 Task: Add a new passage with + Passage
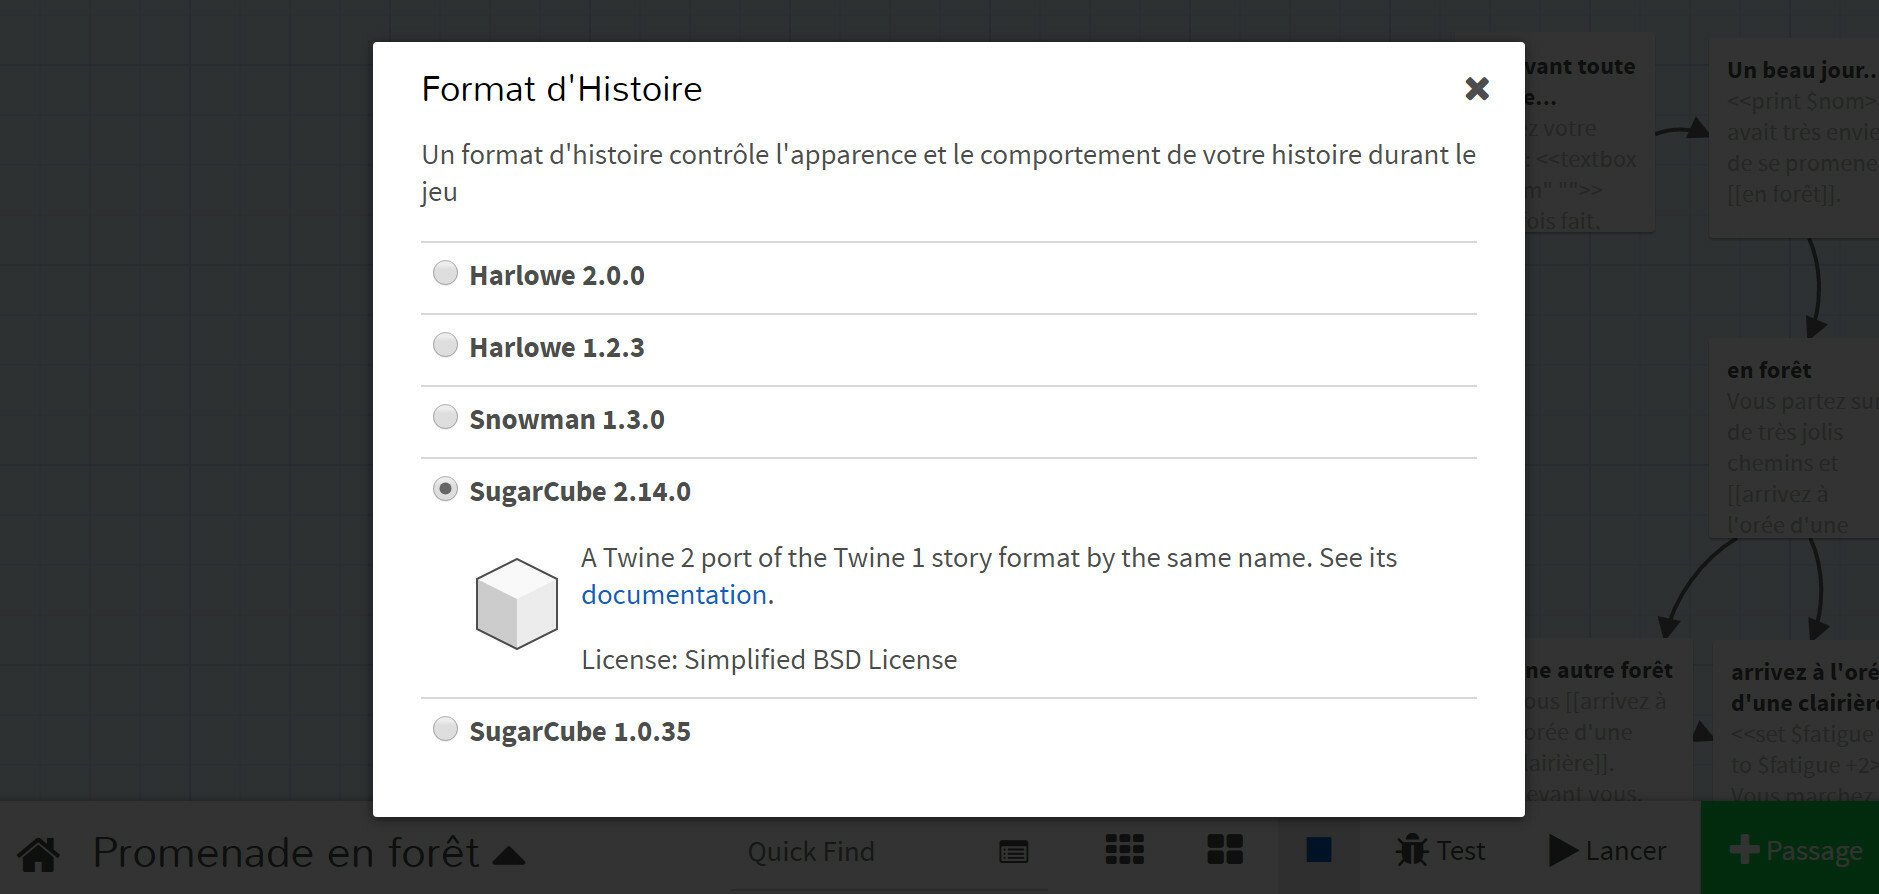pyautogui.click(x=1795, y=850)
